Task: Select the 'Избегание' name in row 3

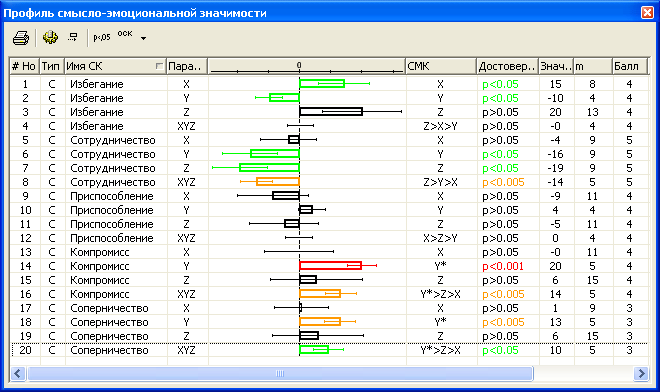Action: tap(97, 112)
